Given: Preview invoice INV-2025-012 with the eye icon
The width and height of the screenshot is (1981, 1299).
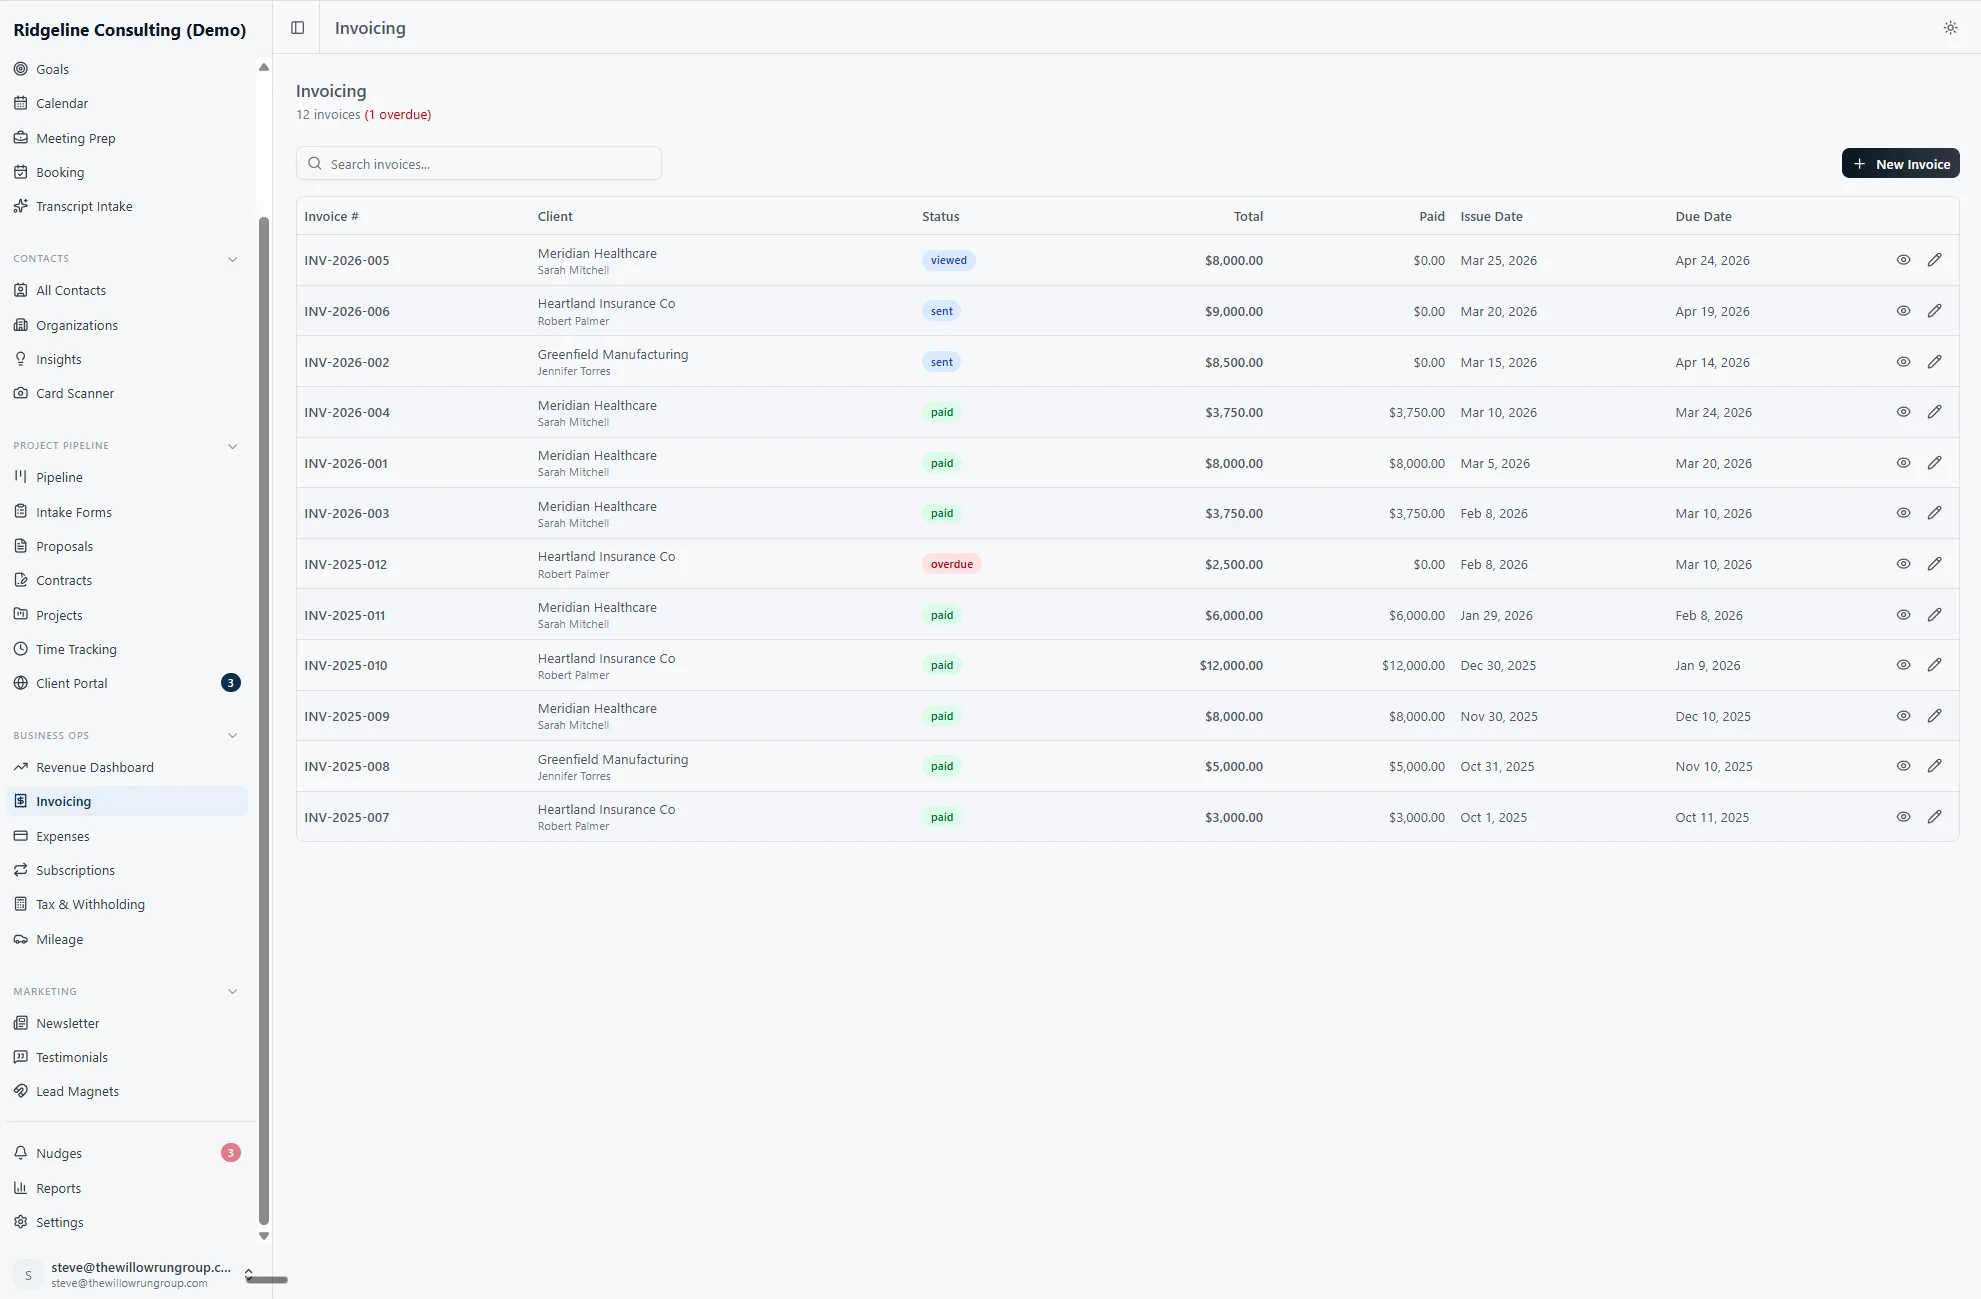Looking at the screenshot, I should pyautogui.click(x=1903, y=563).
